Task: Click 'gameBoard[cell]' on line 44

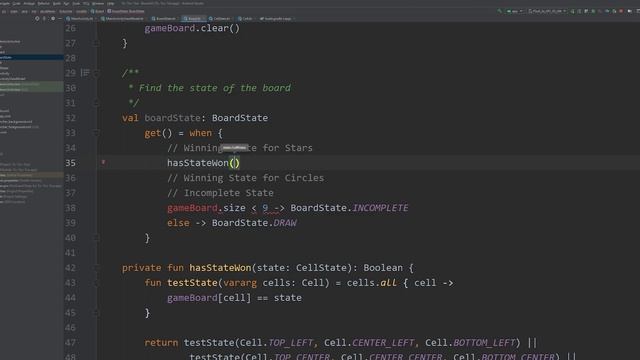Action: click(209, 298)
